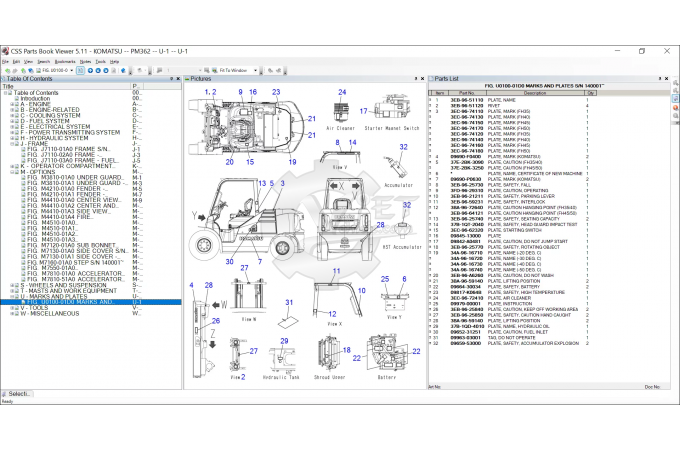Image resolution: width=680 pixels, height=450 pixels.
Task: Close the Parts List panel
Action: point(667,79)
